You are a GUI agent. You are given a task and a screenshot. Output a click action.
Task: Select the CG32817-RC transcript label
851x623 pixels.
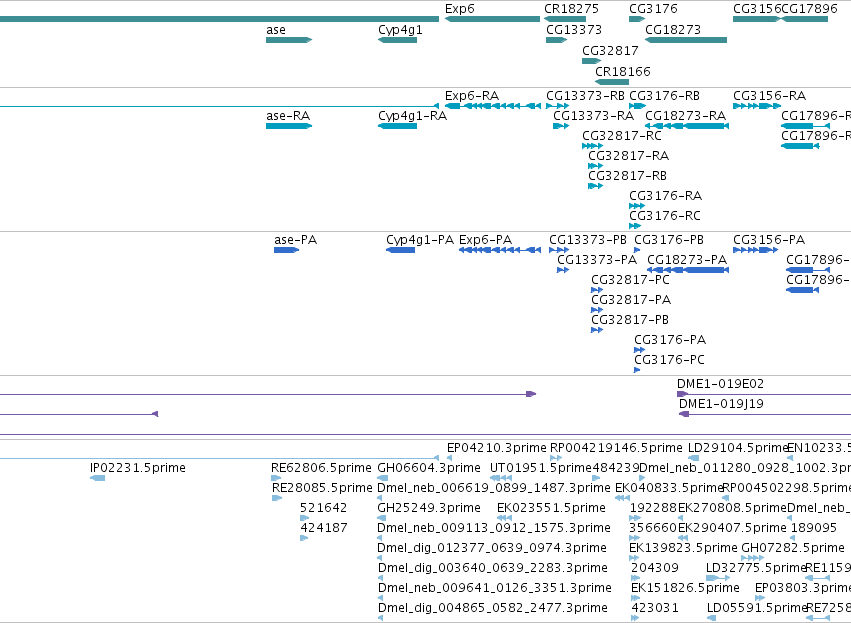point(622,136)
